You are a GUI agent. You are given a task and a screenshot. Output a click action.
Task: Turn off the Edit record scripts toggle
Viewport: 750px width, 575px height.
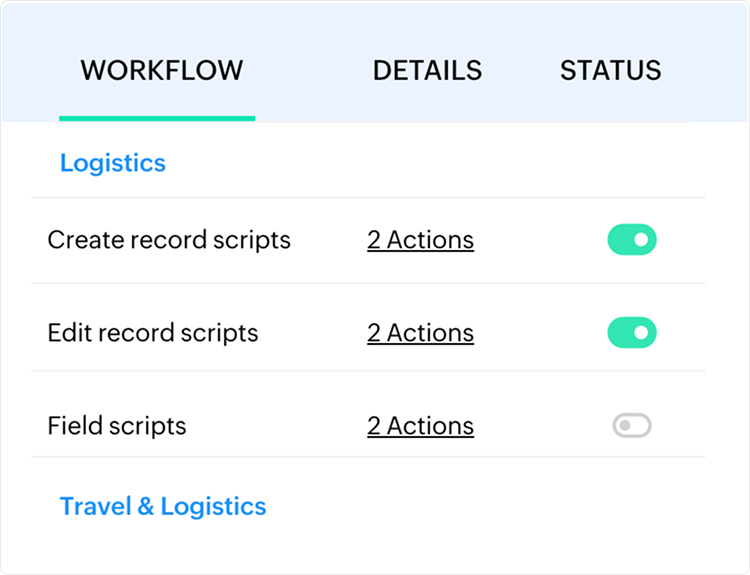click(x=632, y=333)
